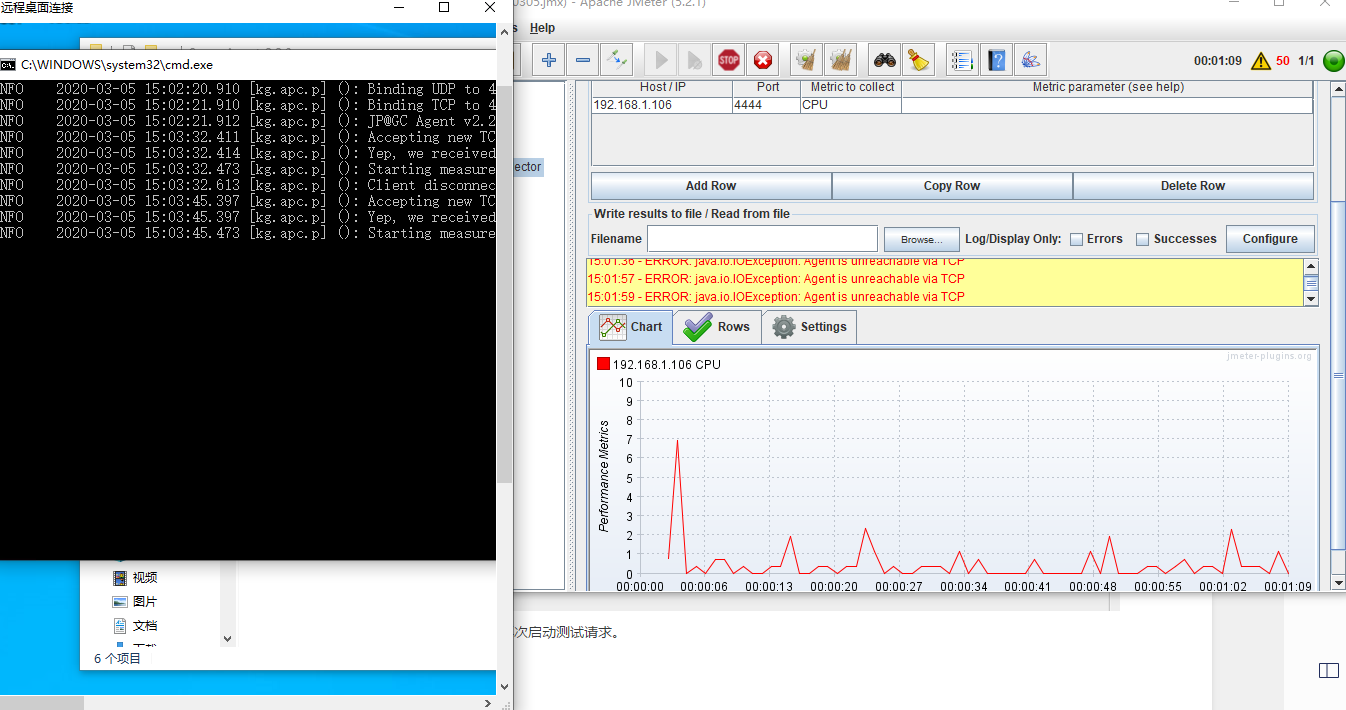This screenshot has width=1346, height=710.
Task: Select the Metric to collect cell CPU
Action: pos(851,105)
